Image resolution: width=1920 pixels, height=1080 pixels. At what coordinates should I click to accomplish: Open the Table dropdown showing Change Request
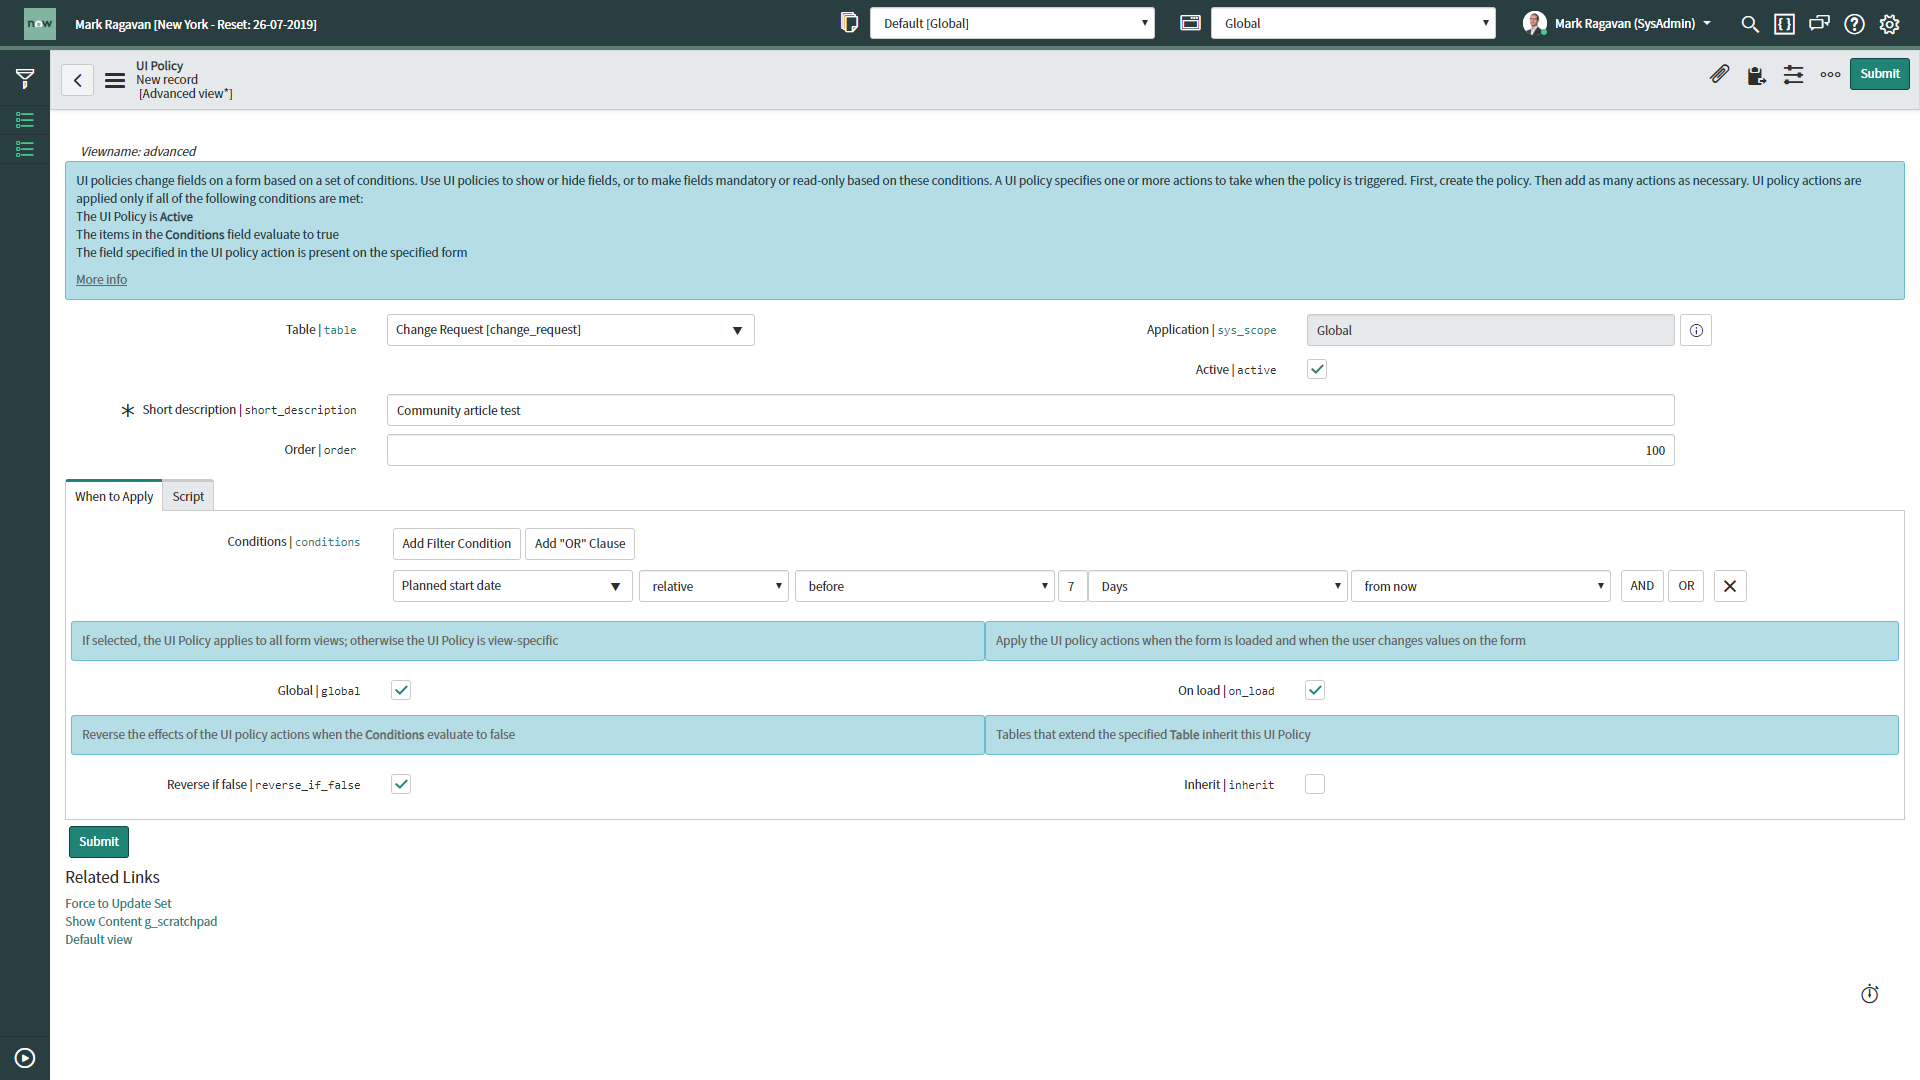point(570,329)
